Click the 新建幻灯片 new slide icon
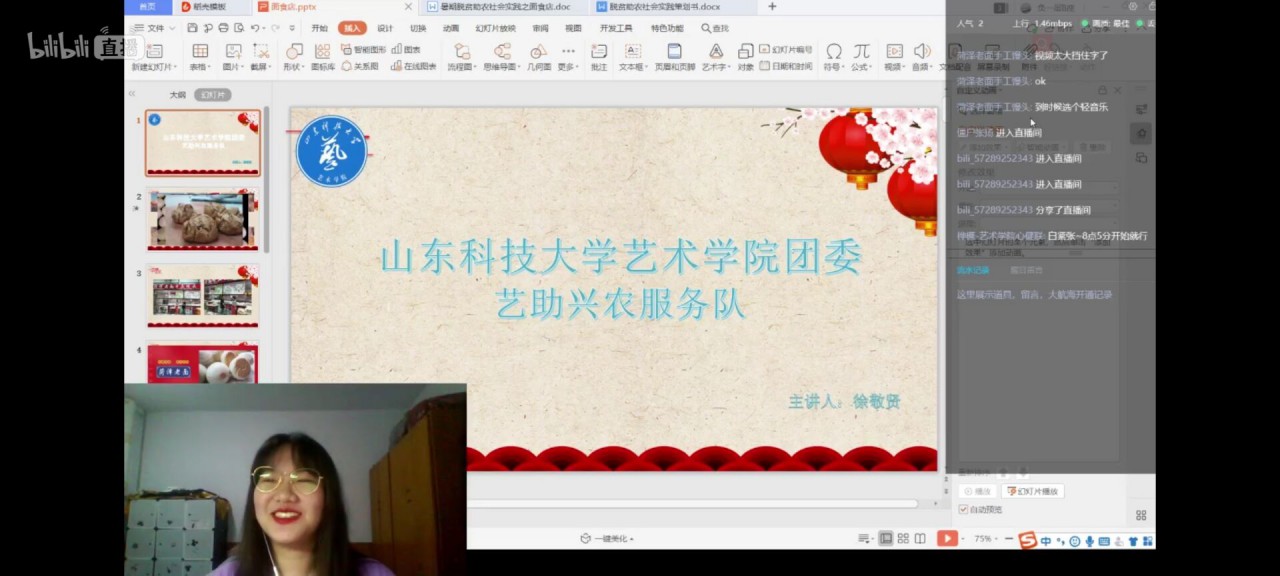Screen dimensions: 1280x576 tap(153, 51)
